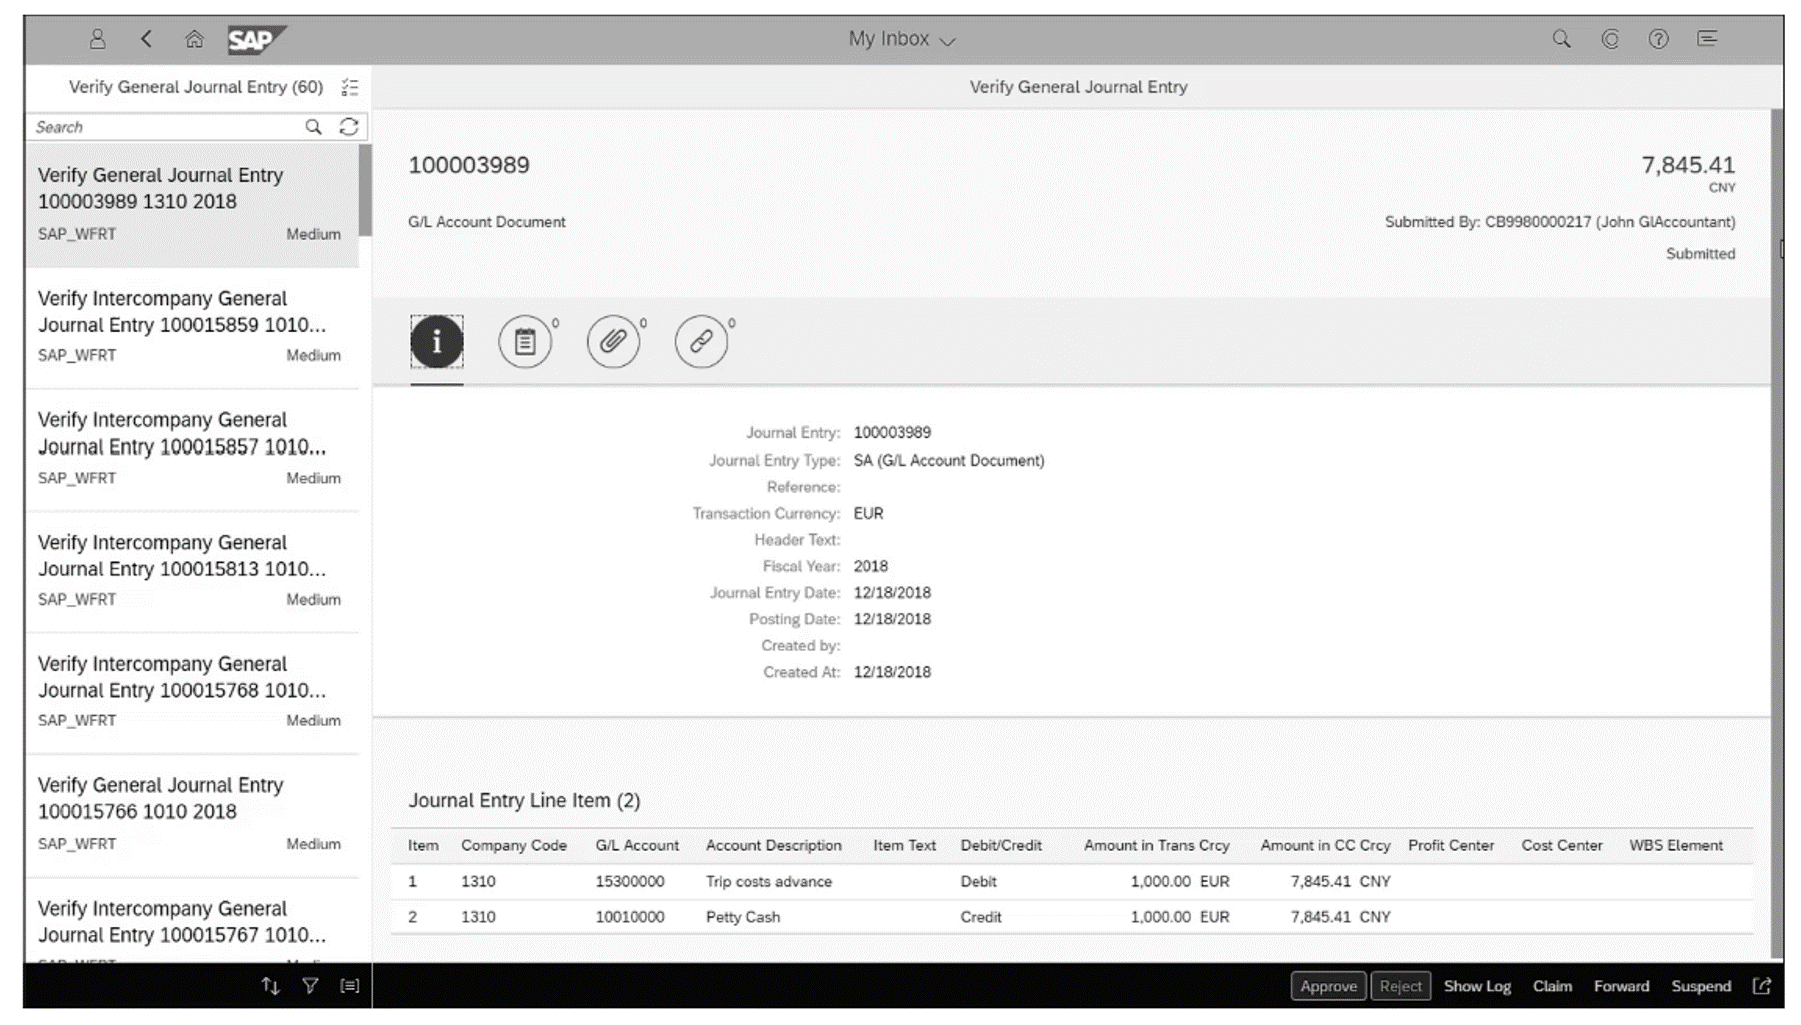Click the Search field above the task list
1801x1025 pixels.
pyautogui.click(x=160, y=127)
